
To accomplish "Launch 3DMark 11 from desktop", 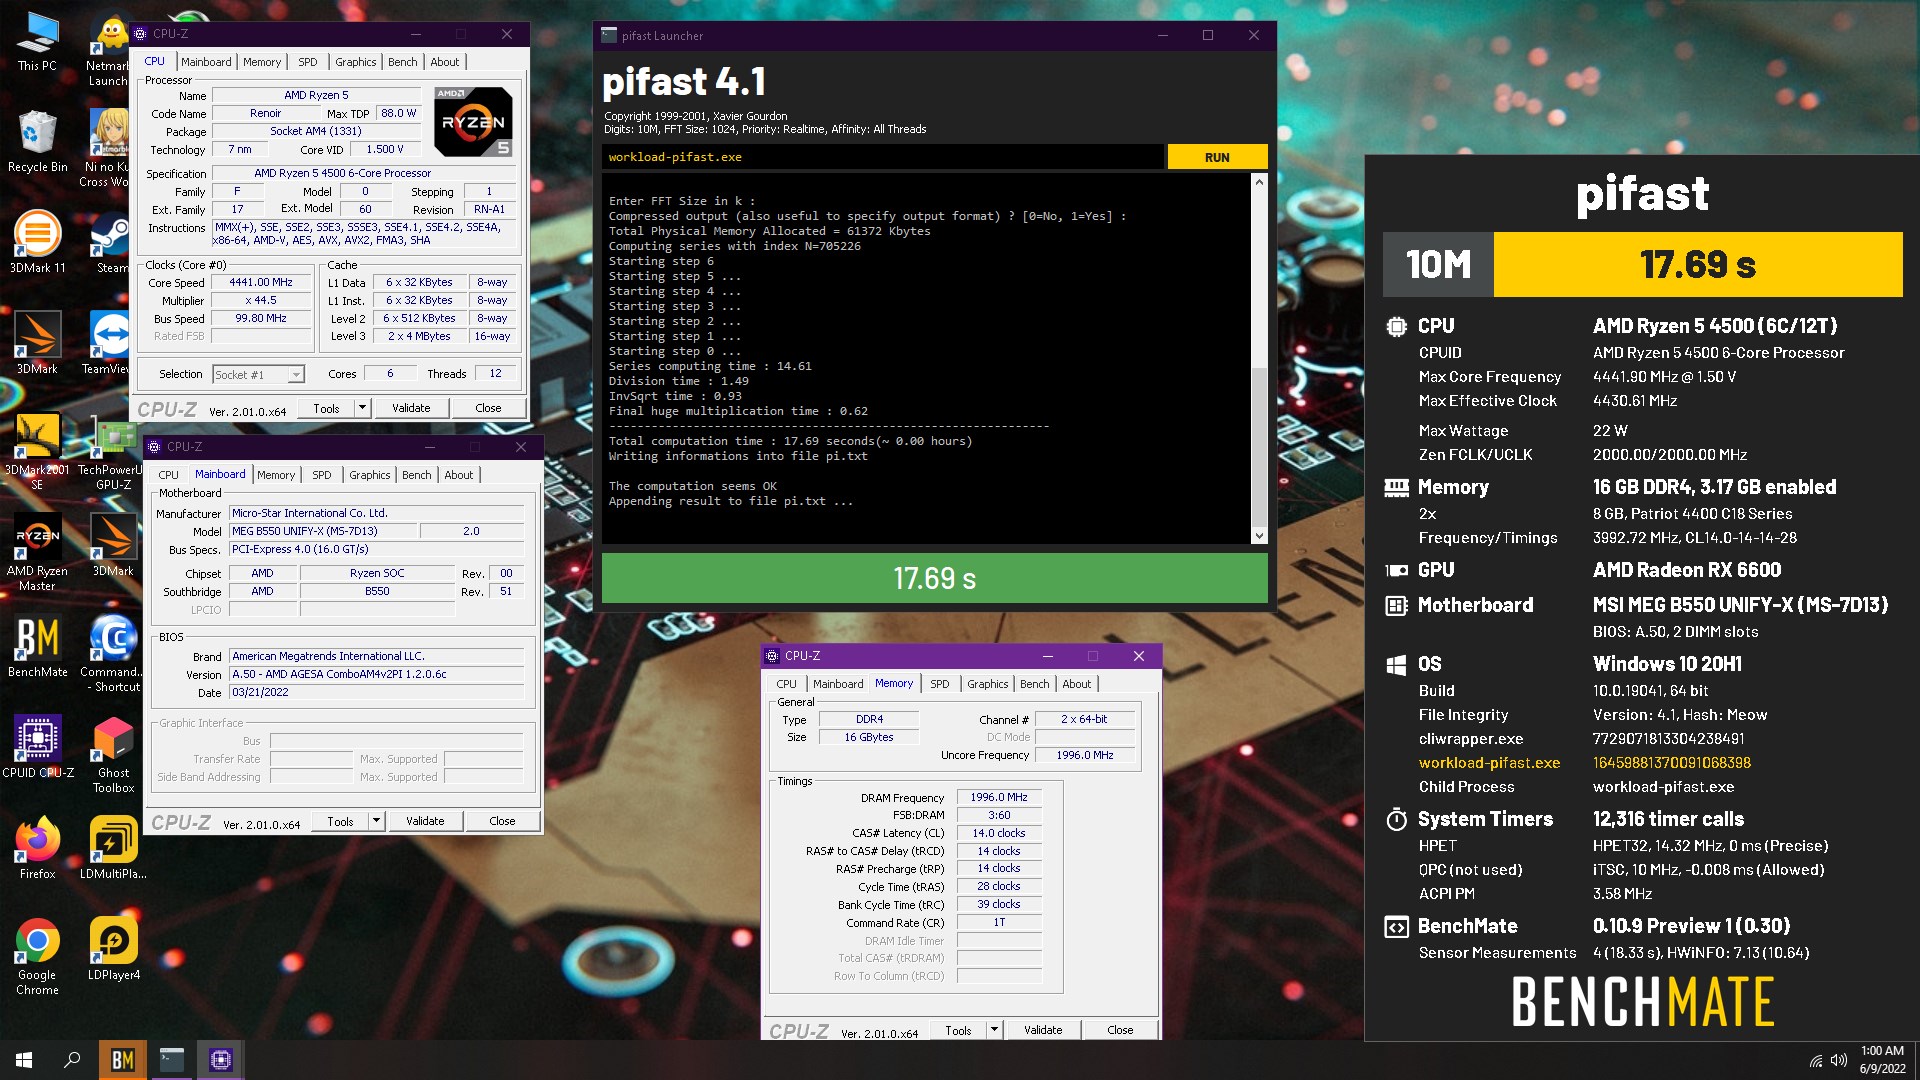I will pos(37,241).
